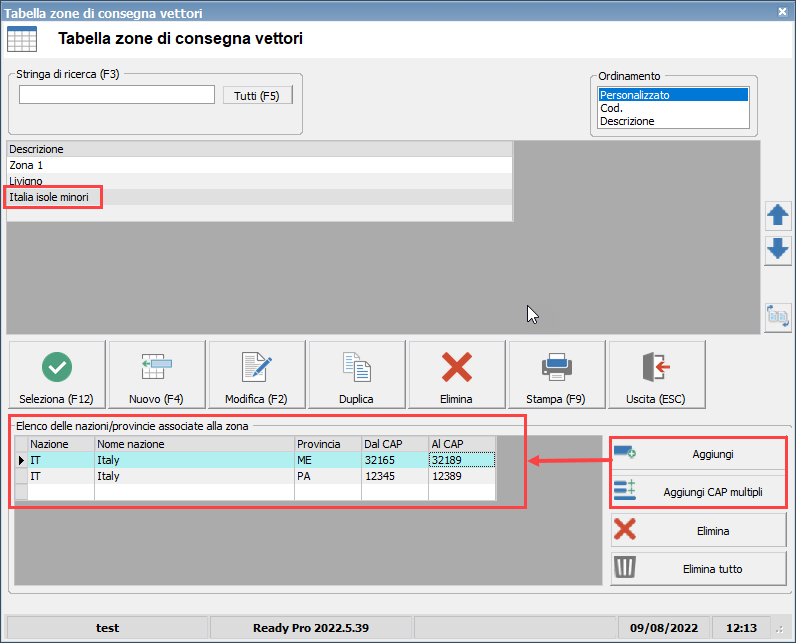The image size is (796, 643).
Task: Click the Provincia column header
Action: point(328,444)
